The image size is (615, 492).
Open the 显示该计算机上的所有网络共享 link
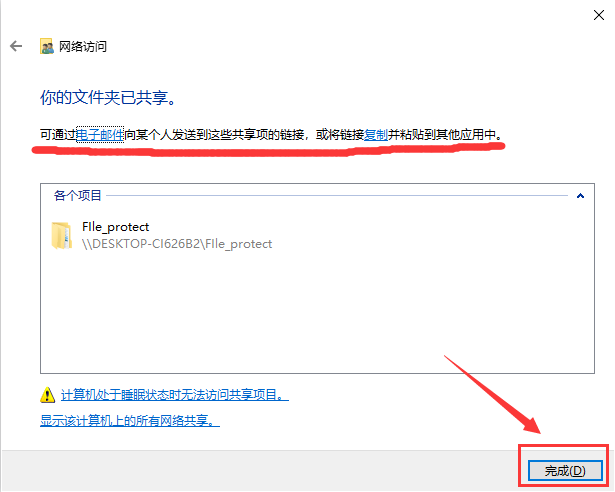click(x=130, y=421)
